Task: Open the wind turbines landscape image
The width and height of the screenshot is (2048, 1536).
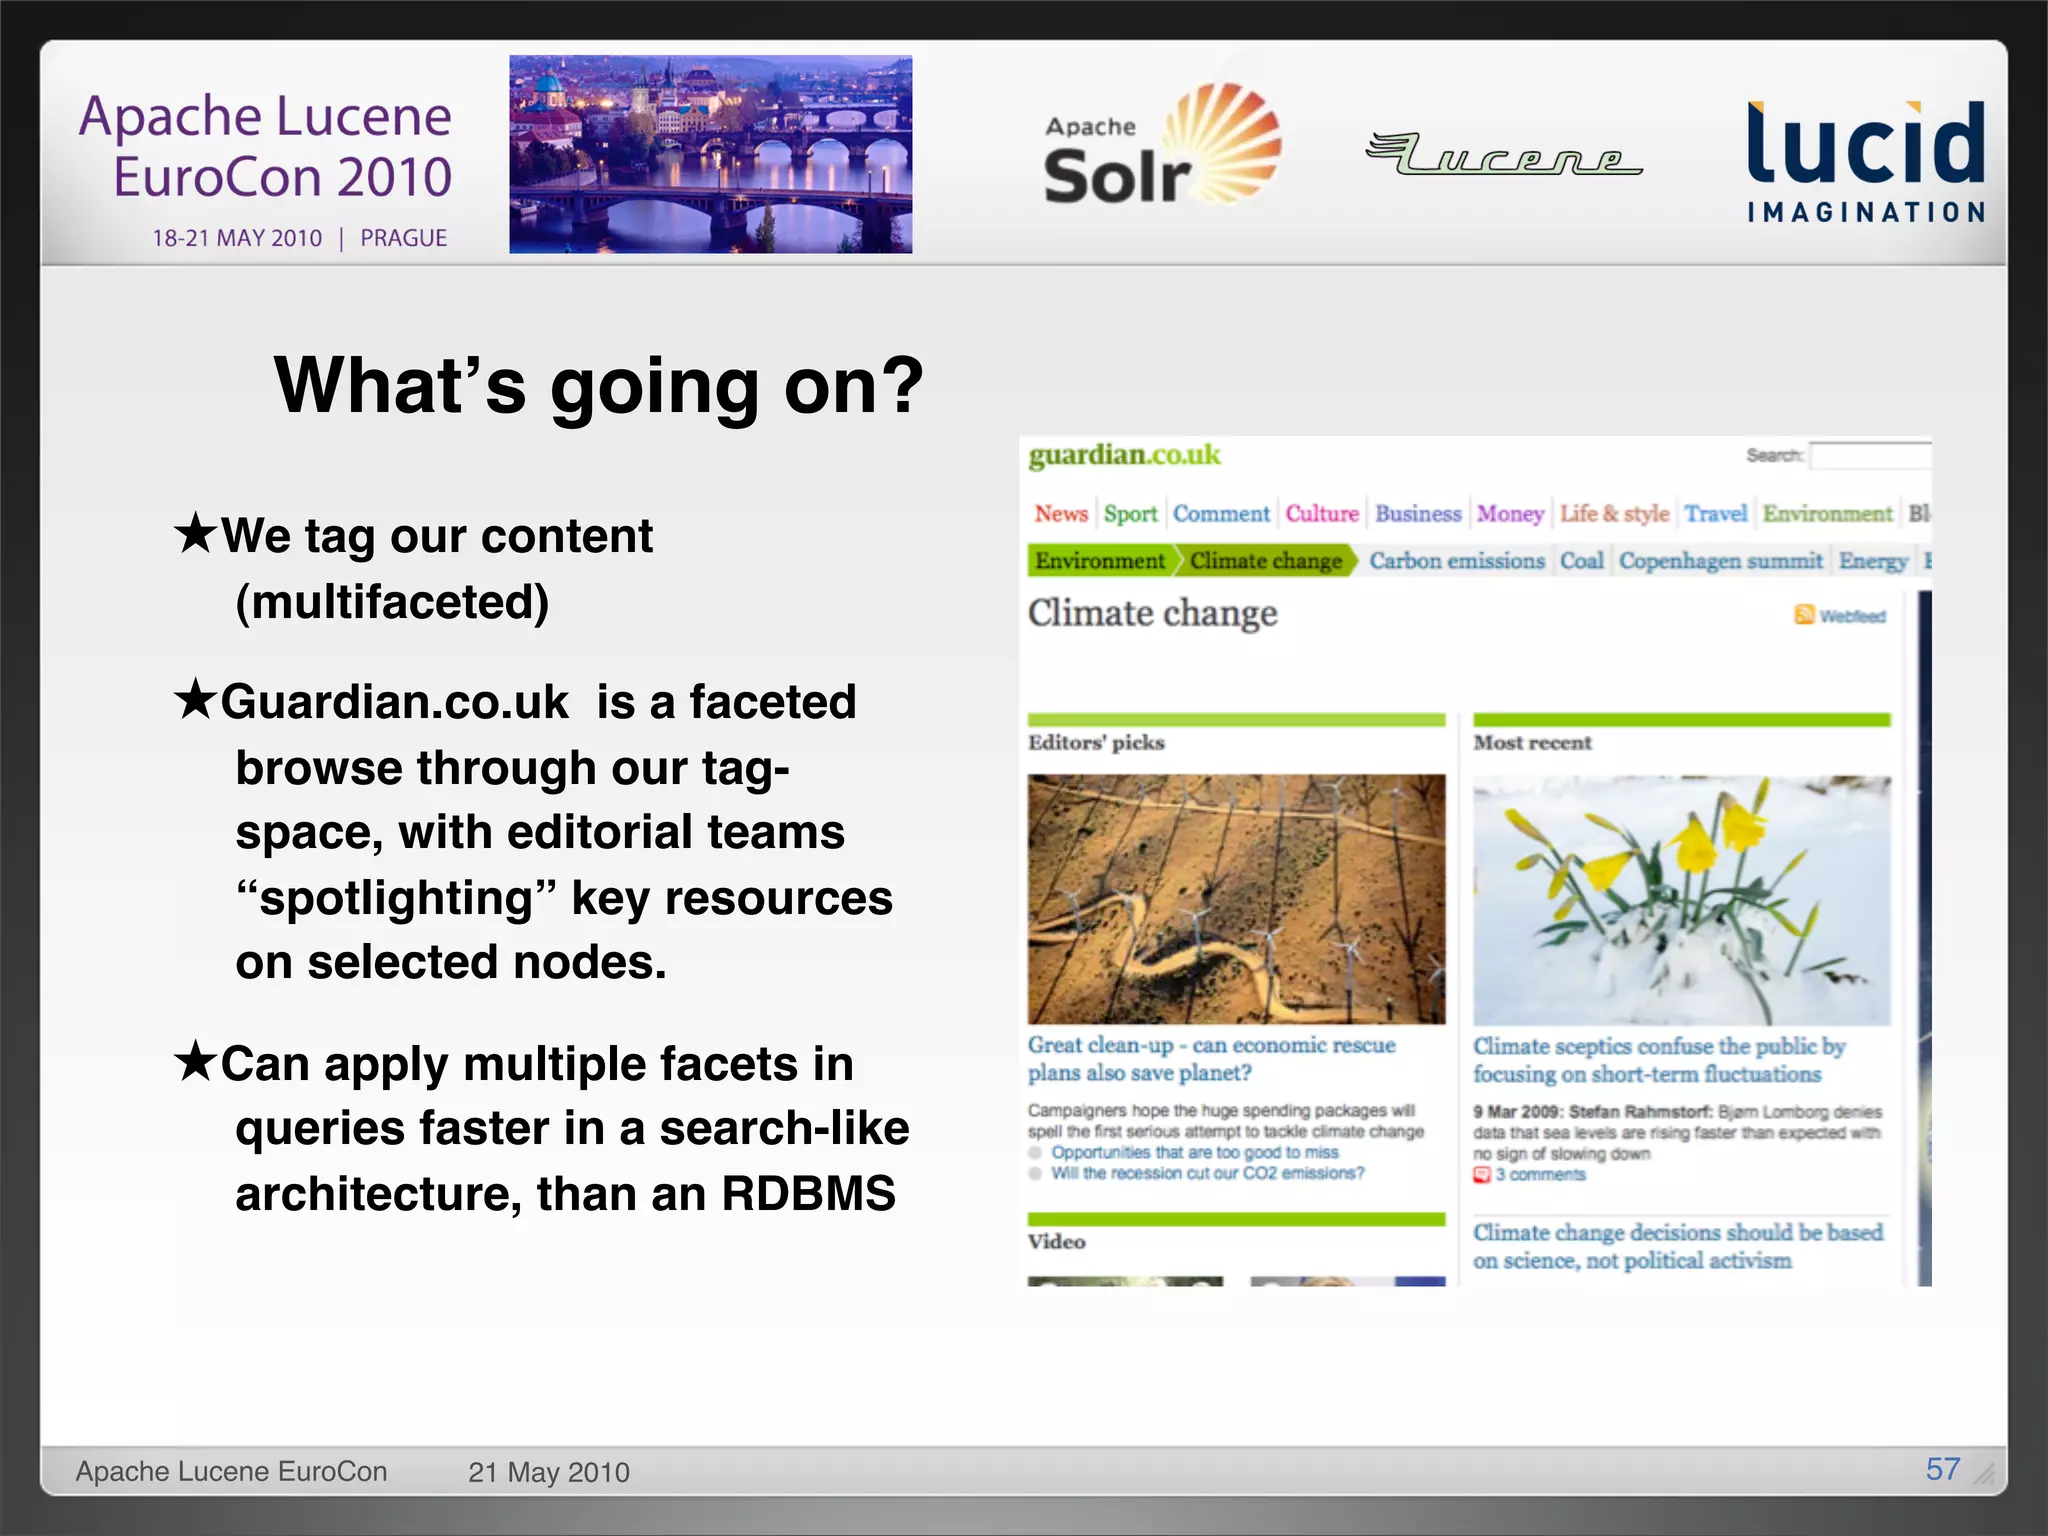Action: [x=1236, y=899]
